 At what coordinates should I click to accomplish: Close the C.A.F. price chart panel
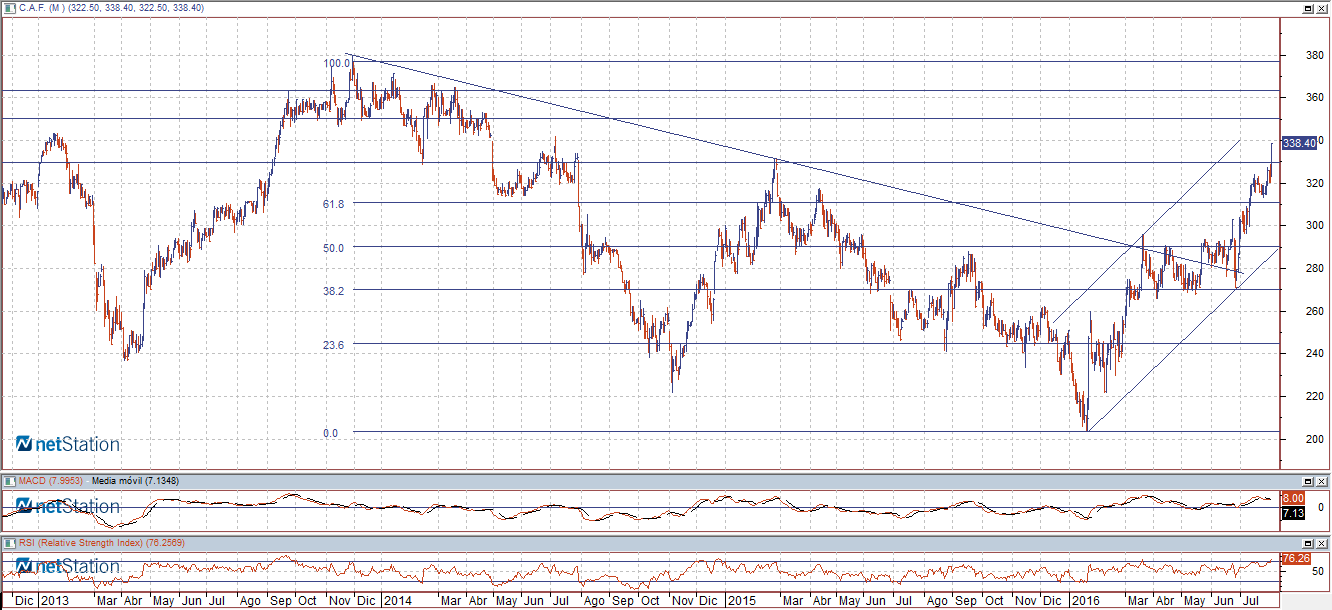pos(1322,7)
